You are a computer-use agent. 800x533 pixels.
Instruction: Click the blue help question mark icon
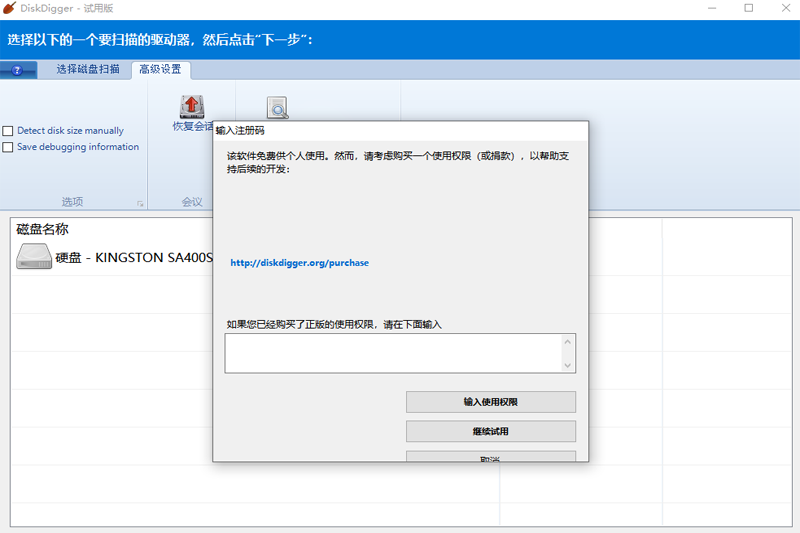pos(17,70)
